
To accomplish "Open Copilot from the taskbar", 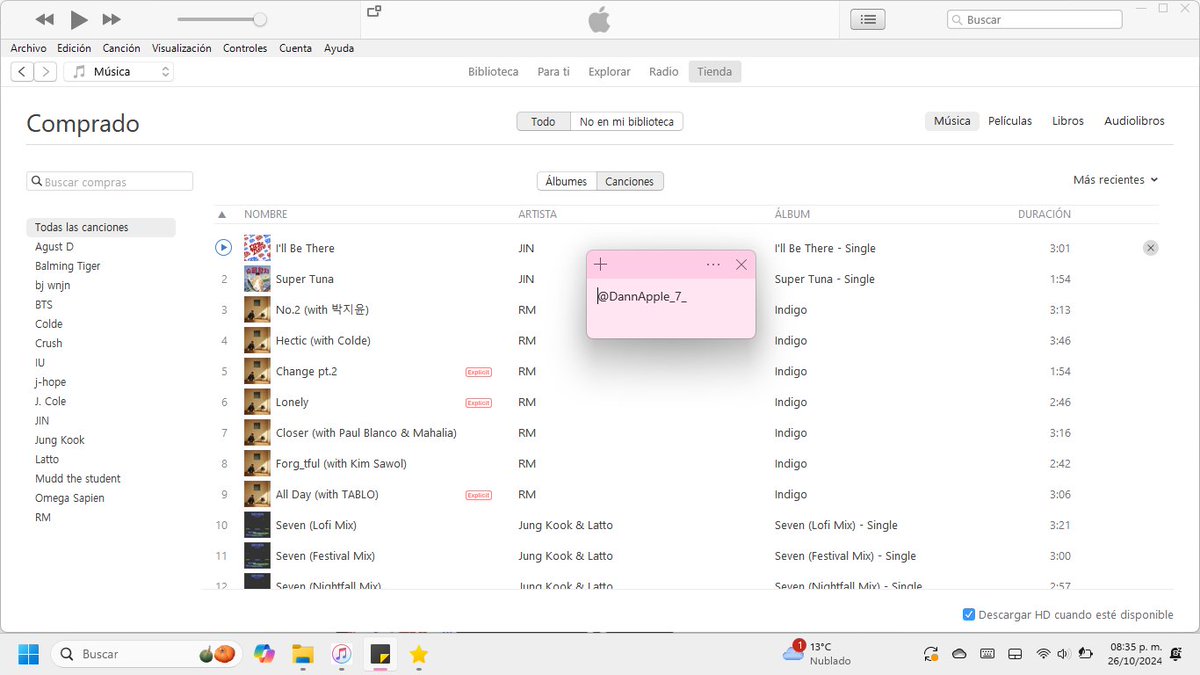I will pyautogui.click(x=264, y=654).
